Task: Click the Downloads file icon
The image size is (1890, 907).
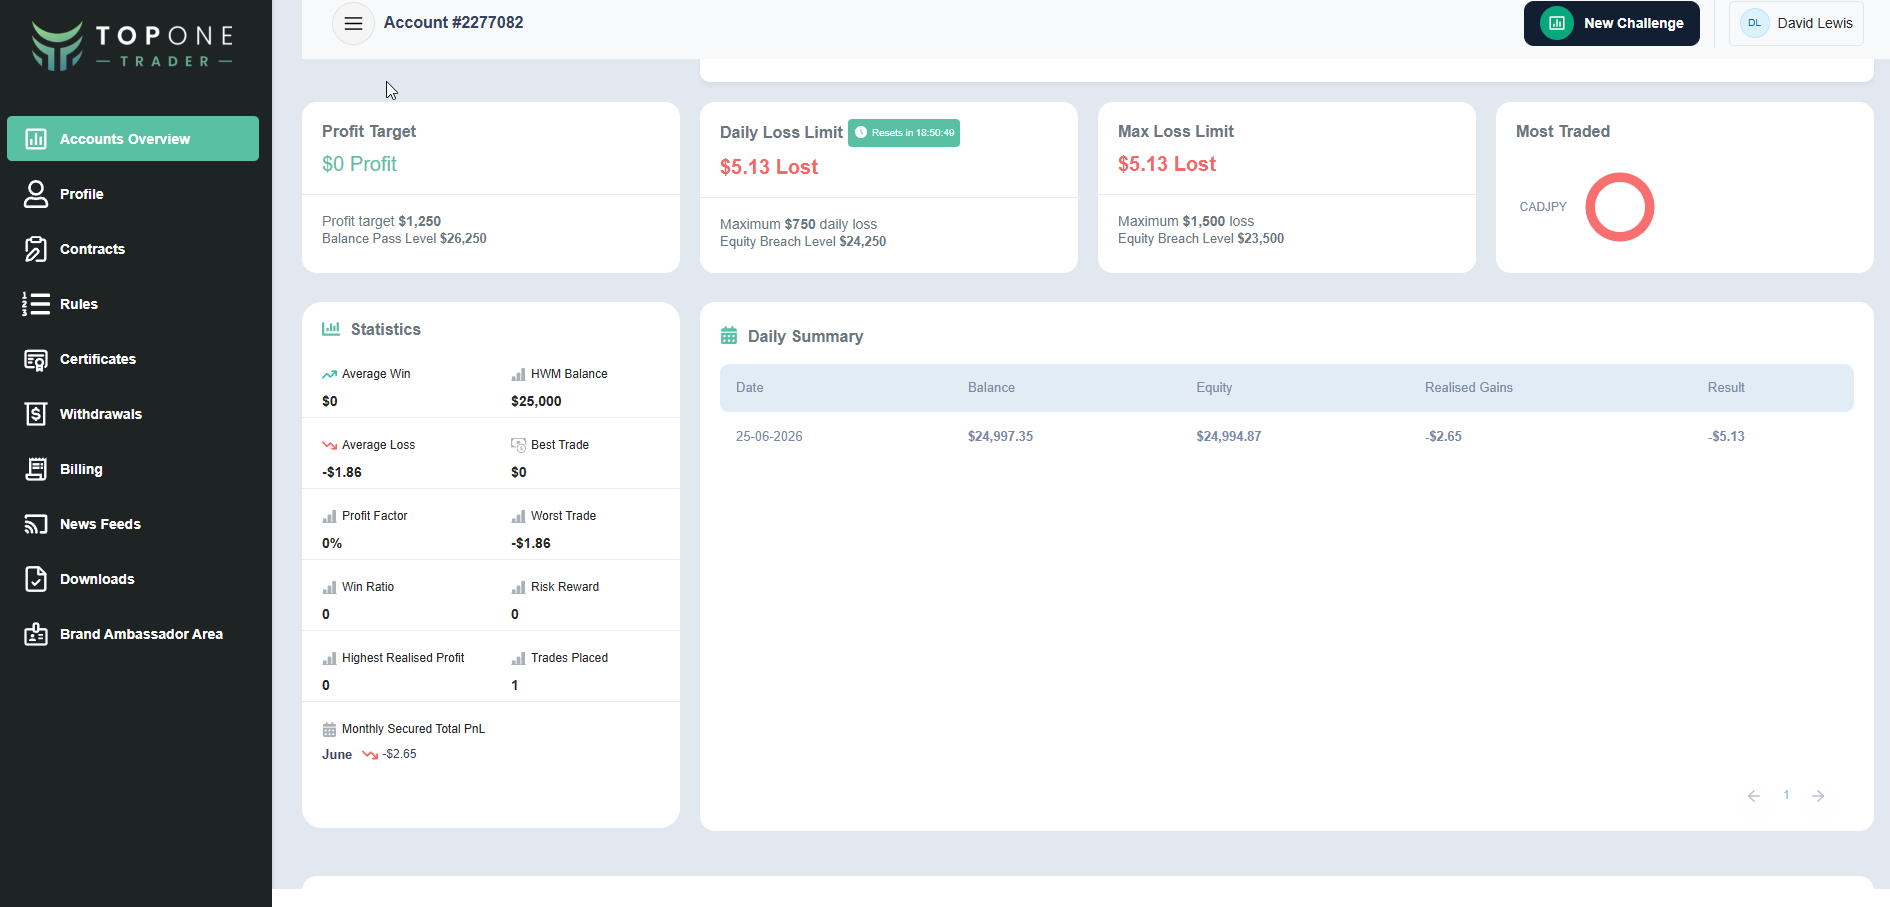Action: (36, 579)
